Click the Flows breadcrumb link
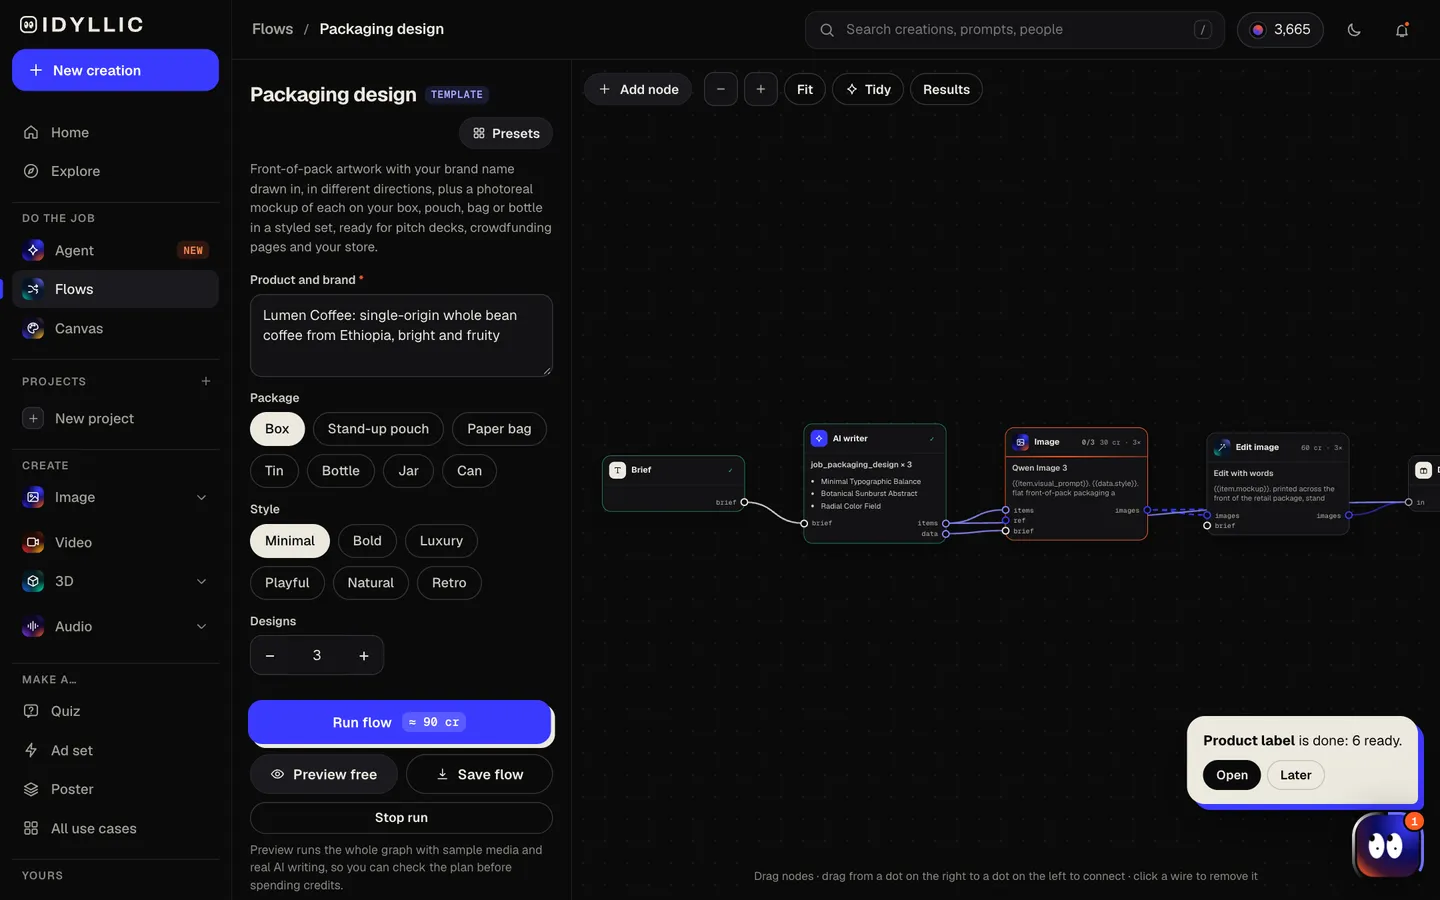 (272, 29)
